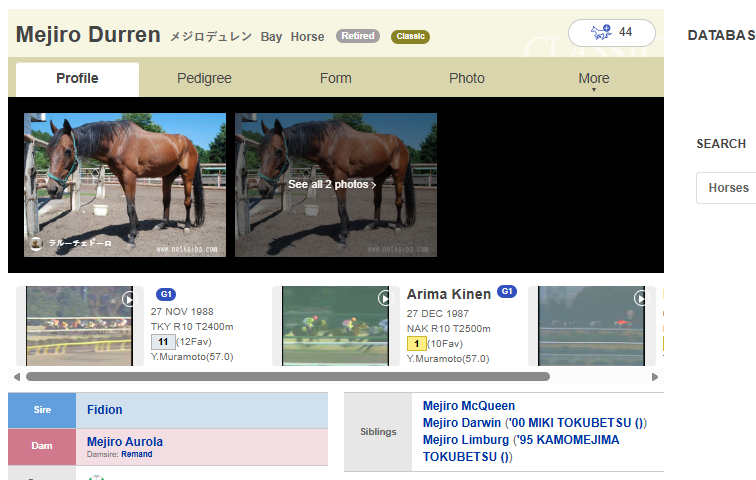Click the date 27 NOV 1988
The image size is (756, 480).
(x=182, y=312)
